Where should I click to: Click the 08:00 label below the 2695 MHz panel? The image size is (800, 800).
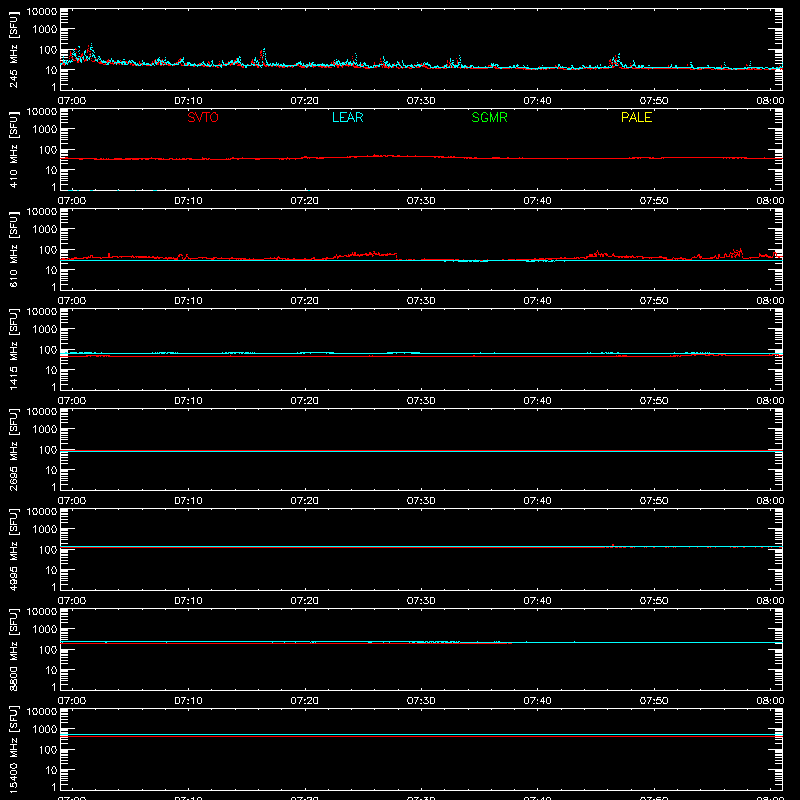pyautogui.click(x=770, y=501)
